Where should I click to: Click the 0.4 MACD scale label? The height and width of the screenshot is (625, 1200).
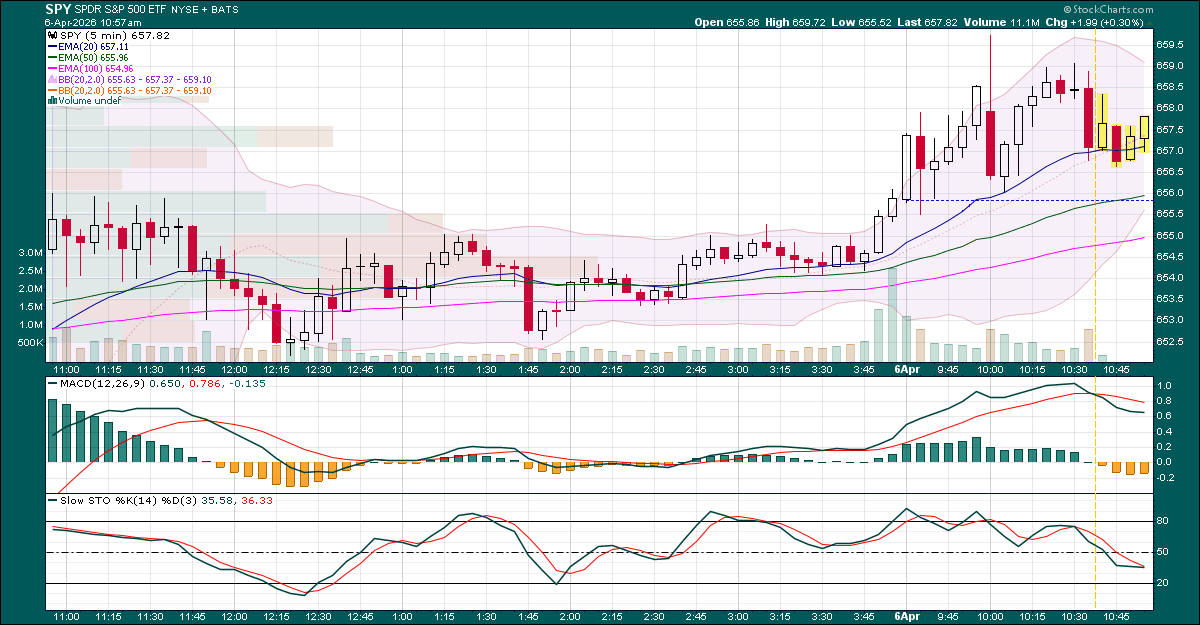[x=1165, y=431]
